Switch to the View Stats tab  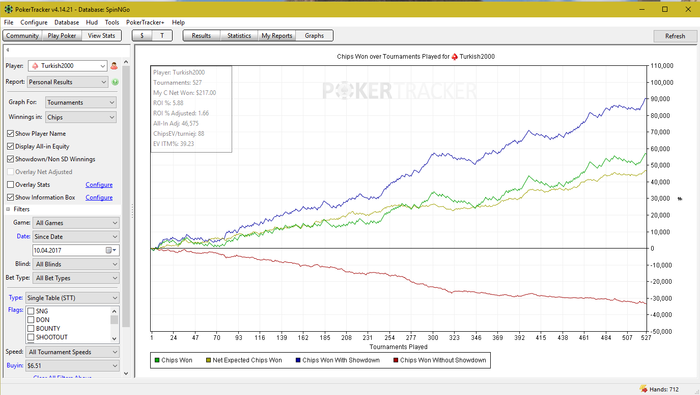pos(101,36)
